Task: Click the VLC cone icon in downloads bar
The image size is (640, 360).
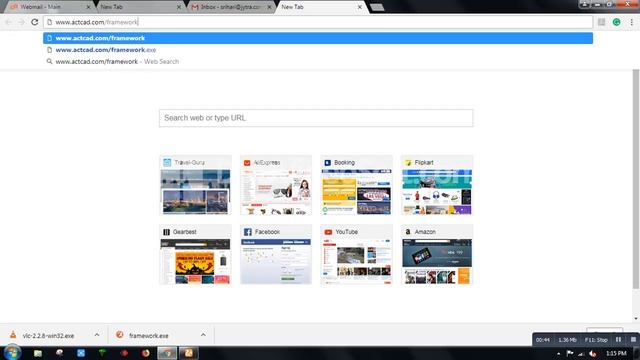Action: click(x=13, y=335)
